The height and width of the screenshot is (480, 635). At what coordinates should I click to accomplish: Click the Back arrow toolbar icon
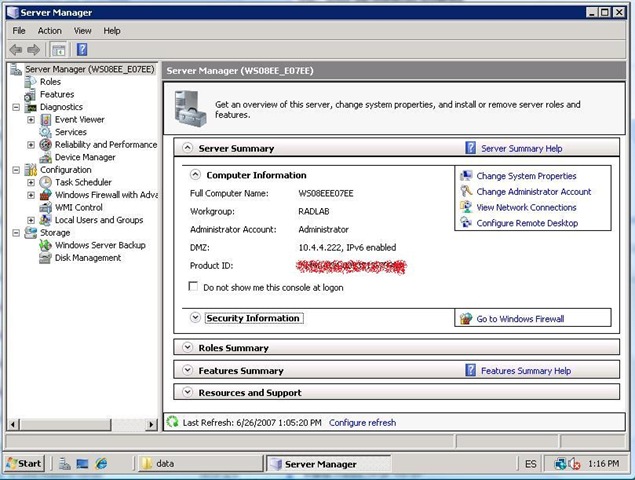pos(15,49)
